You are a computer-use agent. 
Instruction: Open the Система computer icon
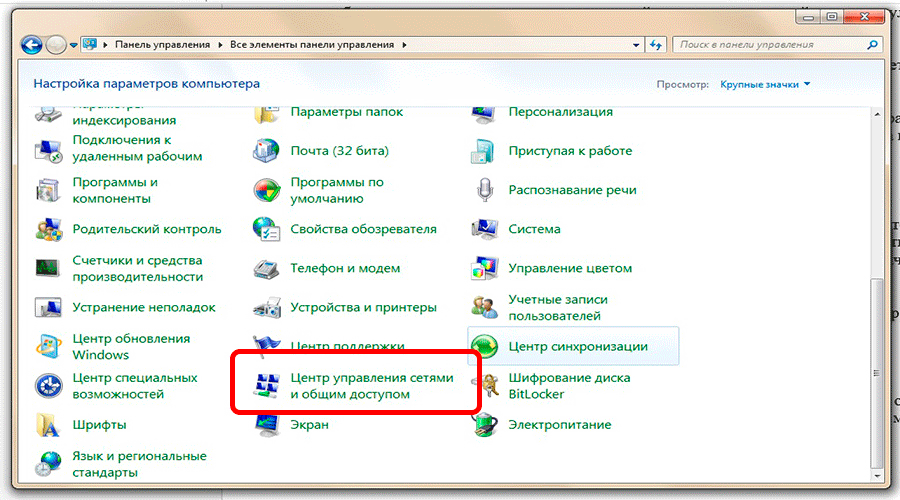[484, 229]
